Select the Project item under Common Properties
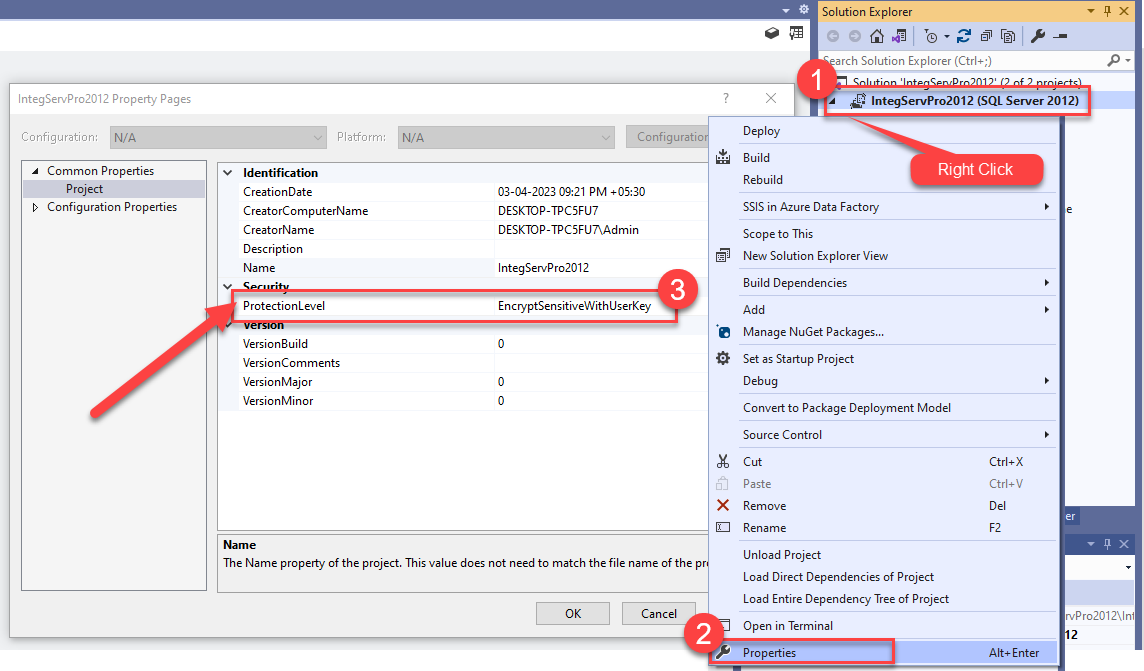Viewport: 1144px width, 671px height. (x=85, y=189)
